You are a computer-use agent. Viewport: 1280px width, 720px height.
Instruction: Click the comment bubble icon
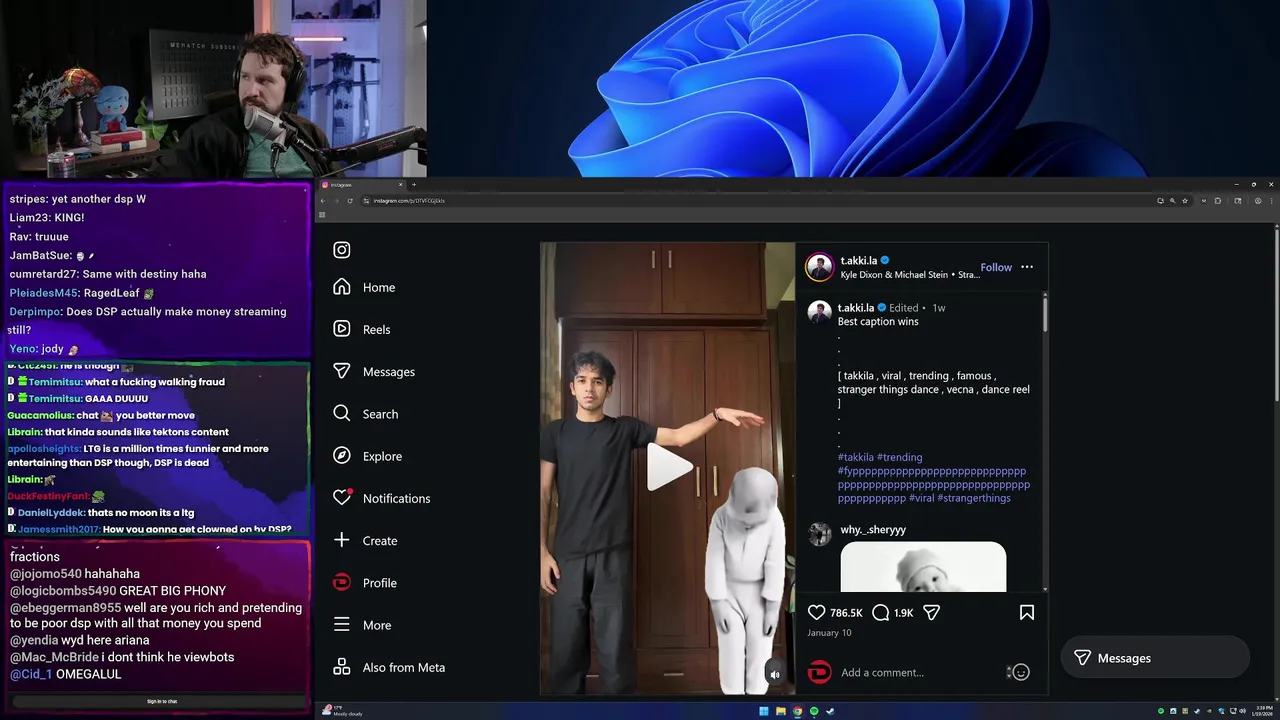(x=881, y=612)
